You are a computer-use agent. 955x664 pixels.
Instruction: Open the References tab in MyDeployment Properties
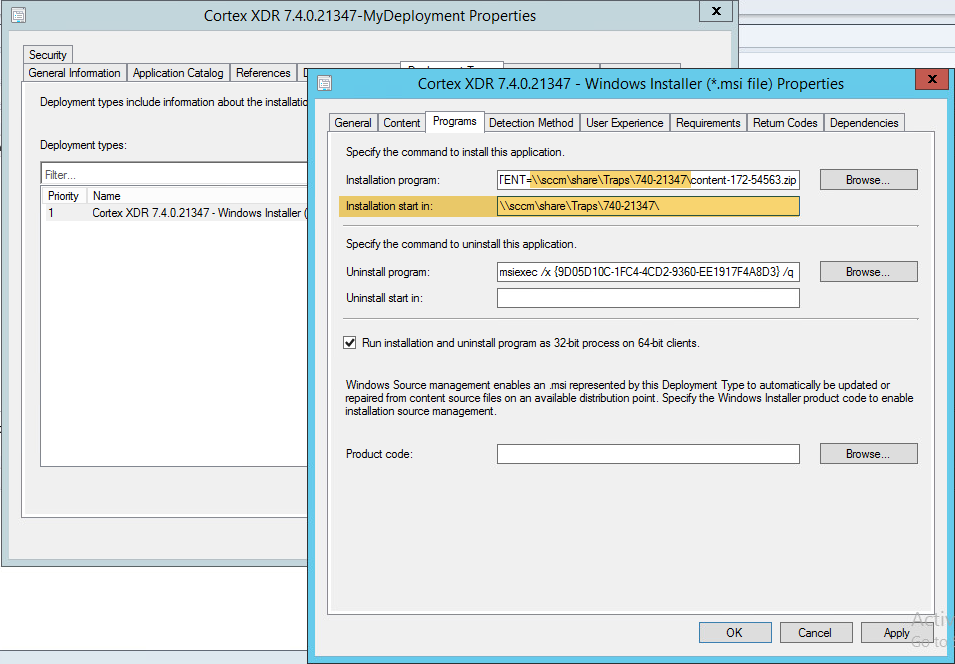263,72
